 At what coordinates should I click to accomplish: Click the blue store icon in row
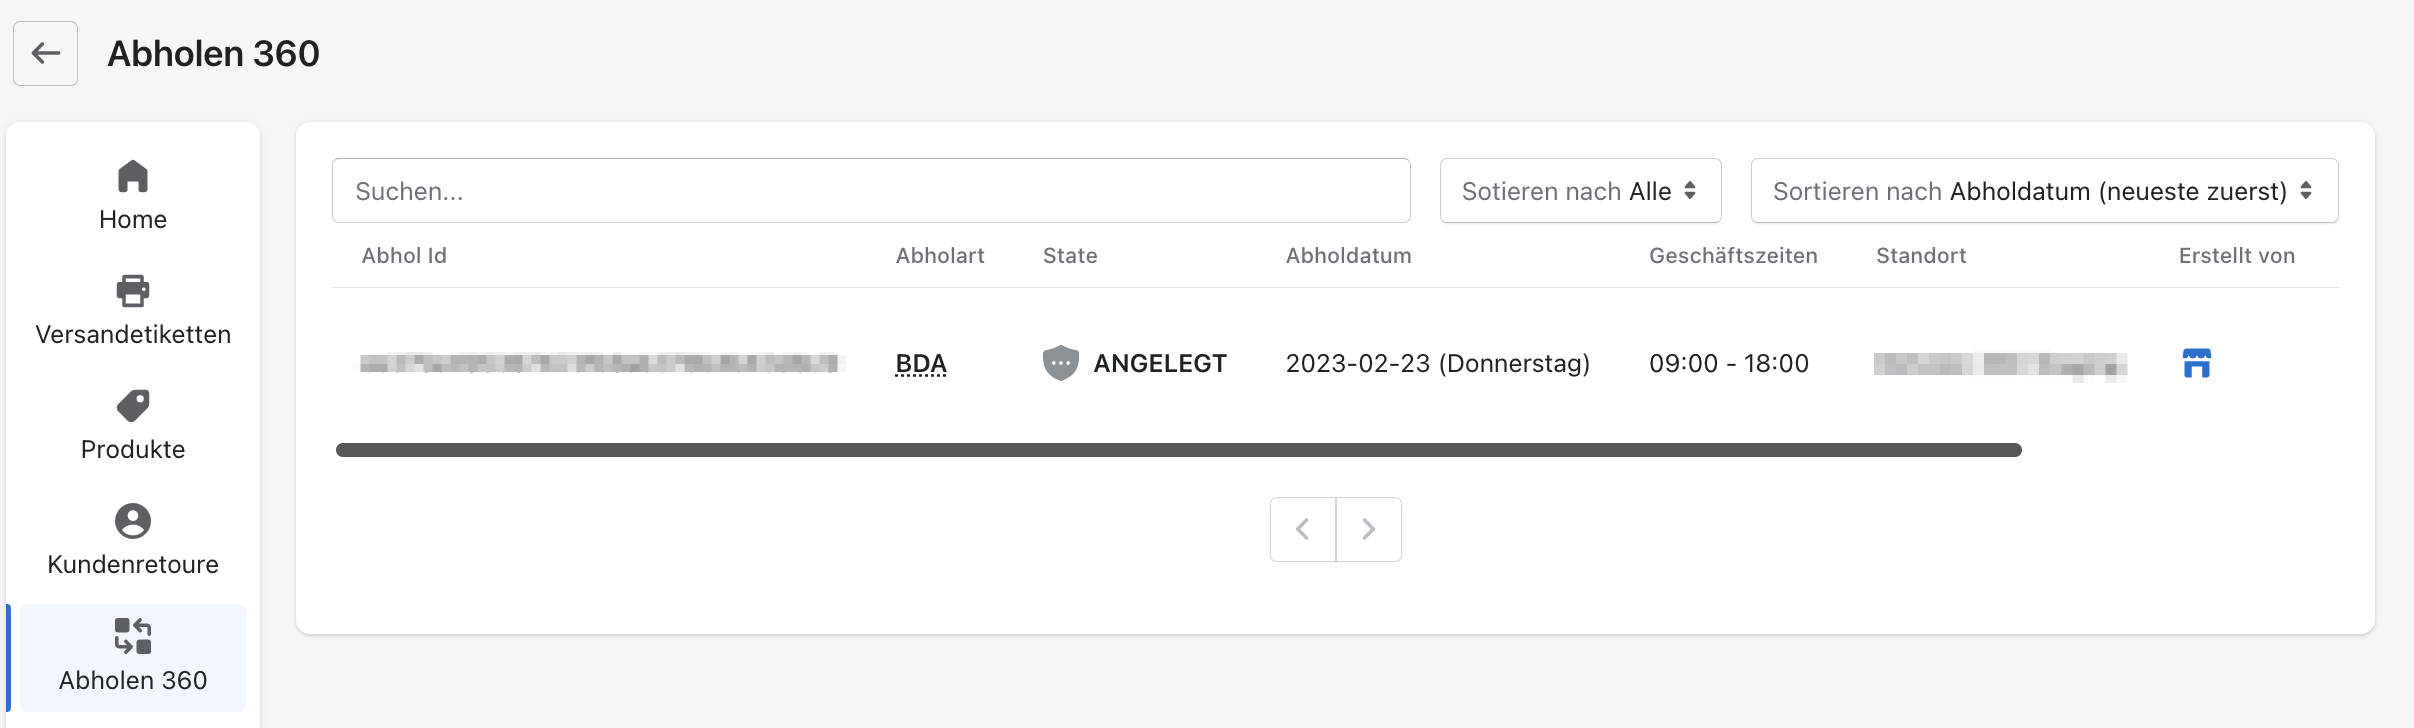[x=2196, y=363]
